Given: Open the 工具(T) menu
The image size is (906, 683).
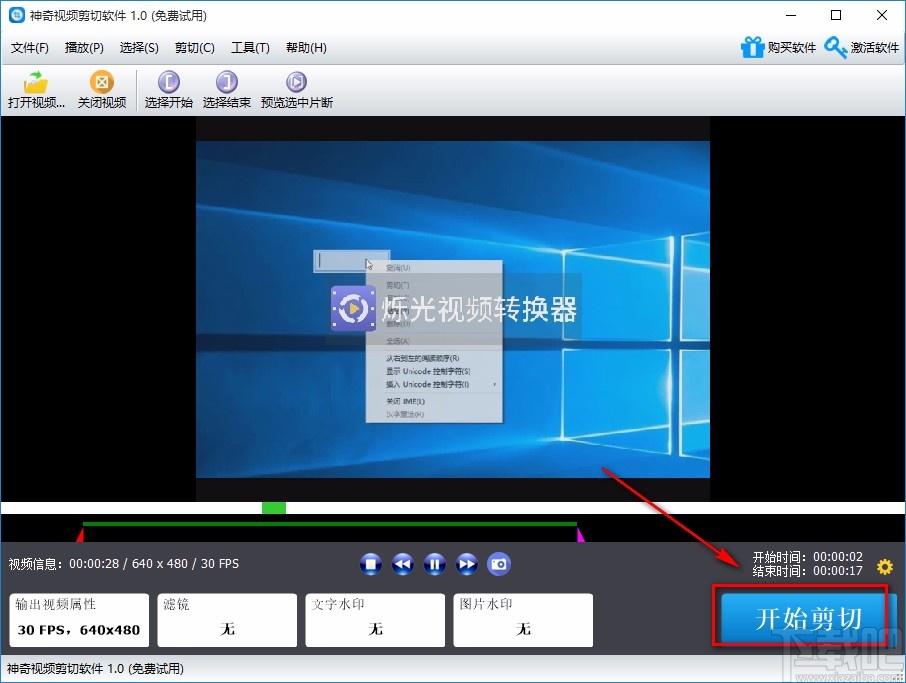Looking at the screenshot, I should click(x=250, y=47).
